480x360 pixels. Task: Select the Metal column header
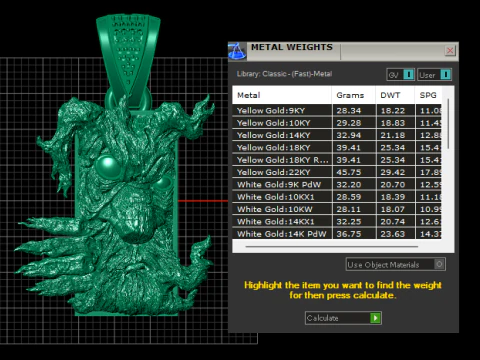tap(282, 95)
